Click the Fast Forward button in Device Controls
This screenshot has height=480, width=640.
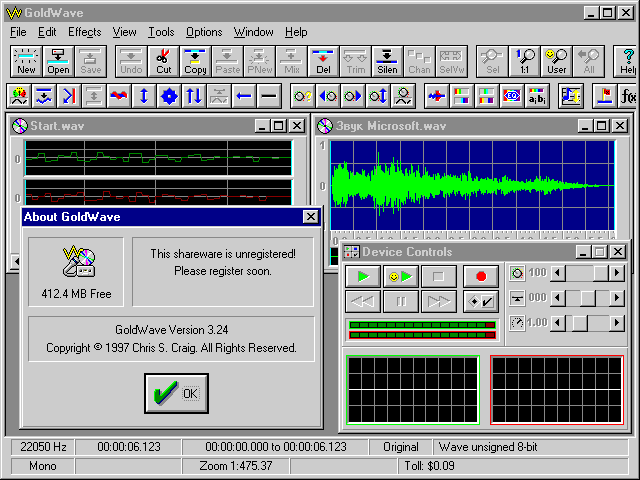pyautogui.click(x=439, y=302)
